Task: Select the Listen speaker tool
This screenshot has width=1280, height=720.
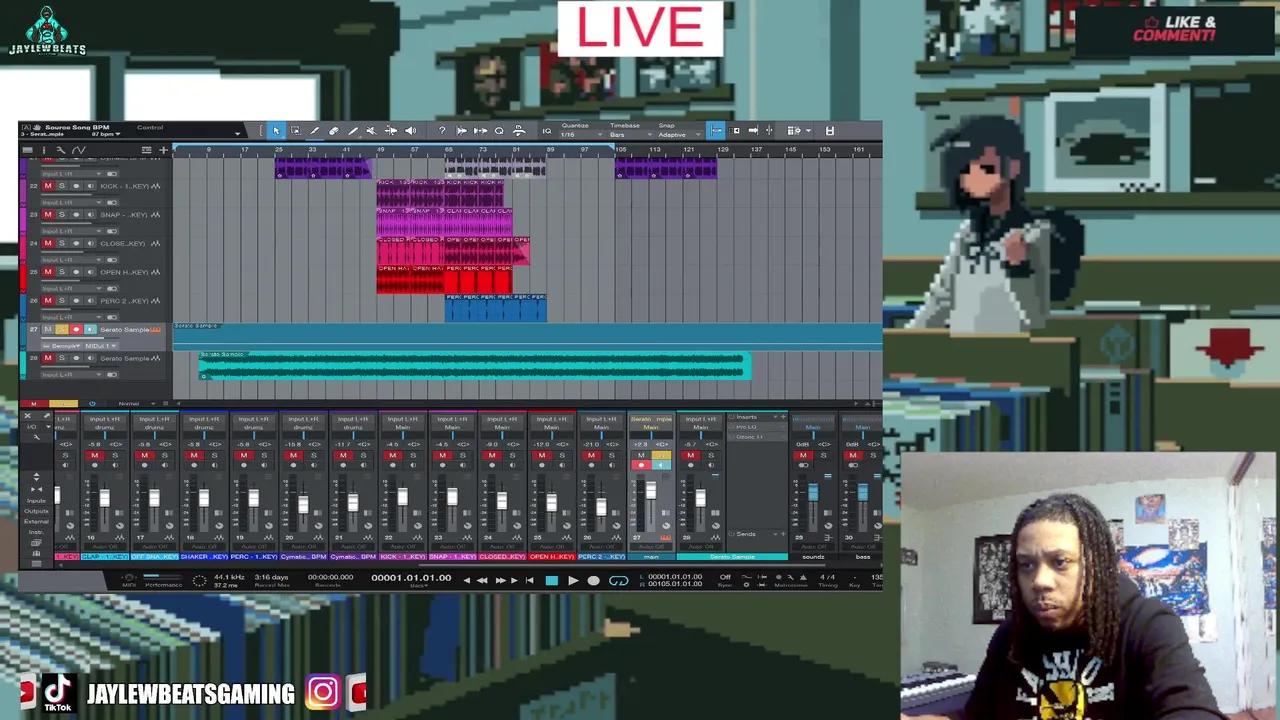Action: point(410,131)
